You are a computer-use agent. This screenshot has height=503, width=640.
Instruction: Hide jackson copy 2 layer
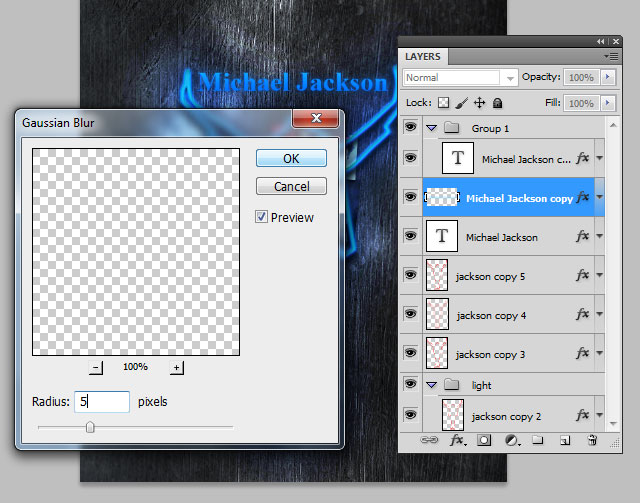coord(410,414)
